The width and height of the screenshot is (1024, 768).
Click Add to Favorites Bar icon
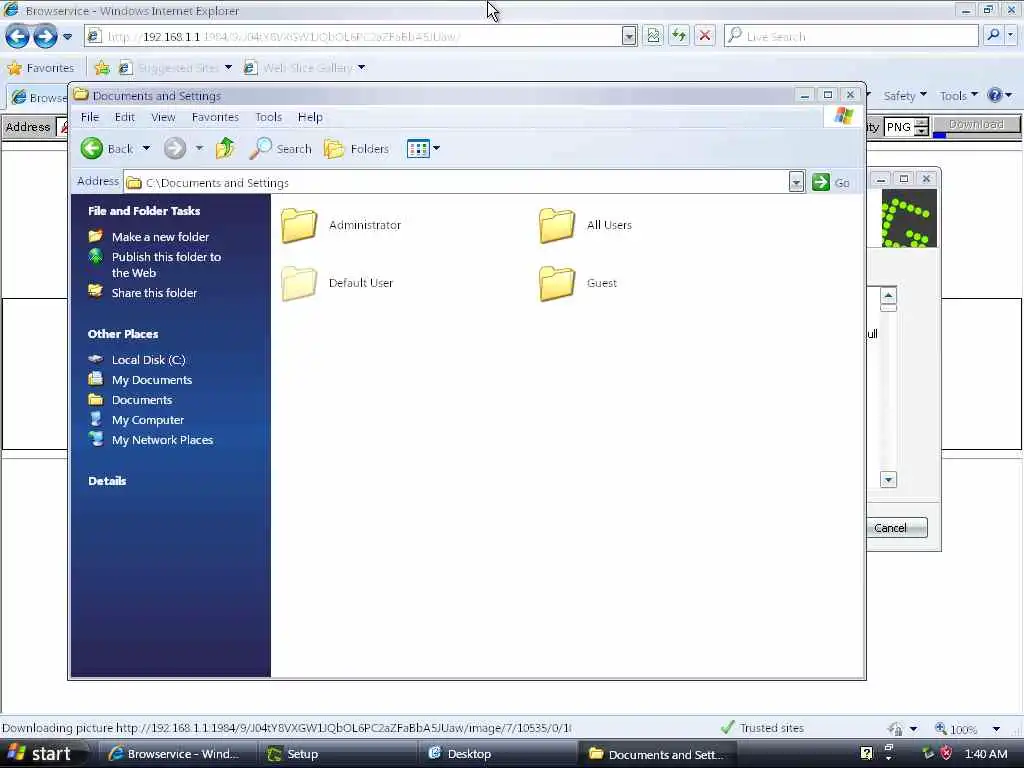pos(102,67)
